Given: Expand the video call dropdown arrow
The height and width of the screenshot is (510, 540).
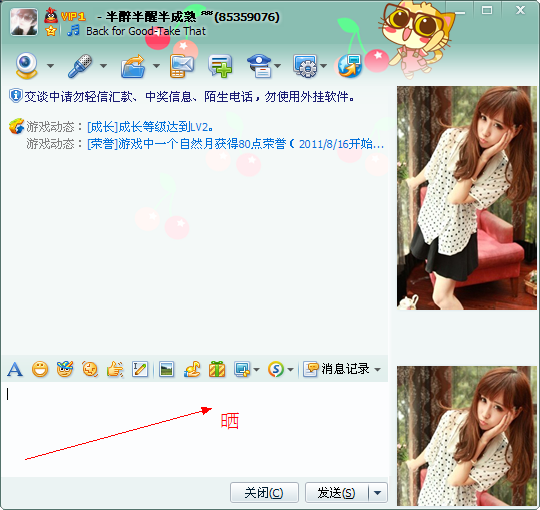Looking at the screenshot, I should pyautogui.click(x=50, y=66).
